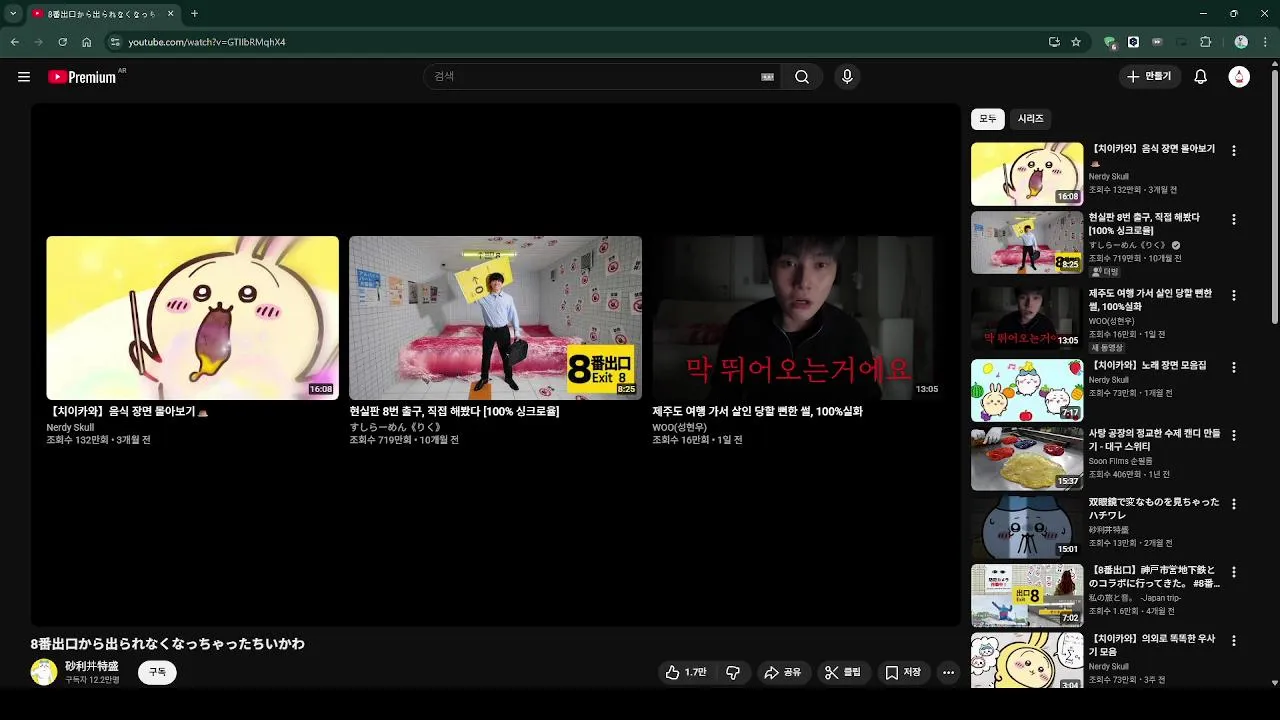Open sidebar 双眼鏡 ハチワレ video thumbnail
1280x720 pixels.
tap(1027, 527)
